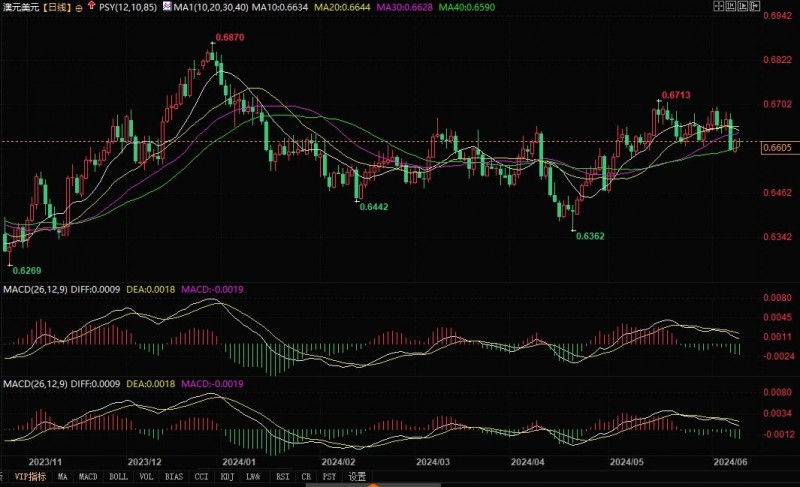The image size is (800, 487).
Task: Click the pink indicator icon before MA1
Action: pyautogui.click(x=167, y=7)
